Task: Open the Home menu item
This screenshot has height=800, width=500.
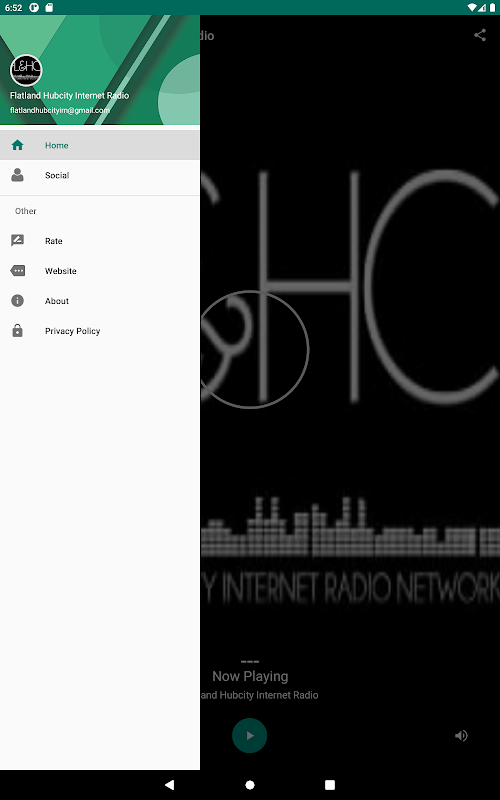Action: (x=99, y=145)
